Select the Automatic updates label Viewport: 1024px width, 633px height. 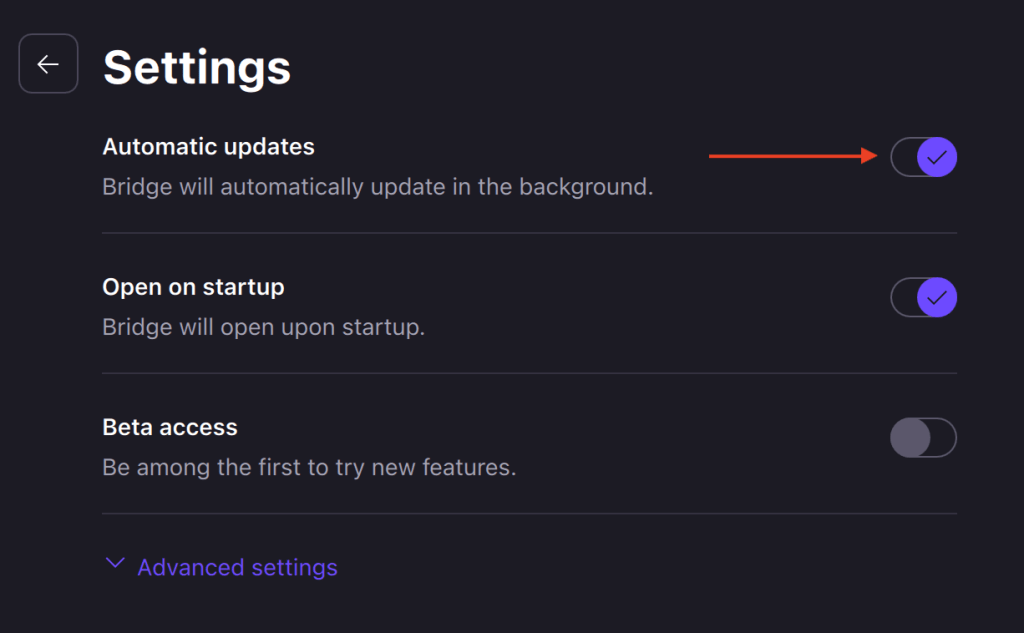click(208, 147)
